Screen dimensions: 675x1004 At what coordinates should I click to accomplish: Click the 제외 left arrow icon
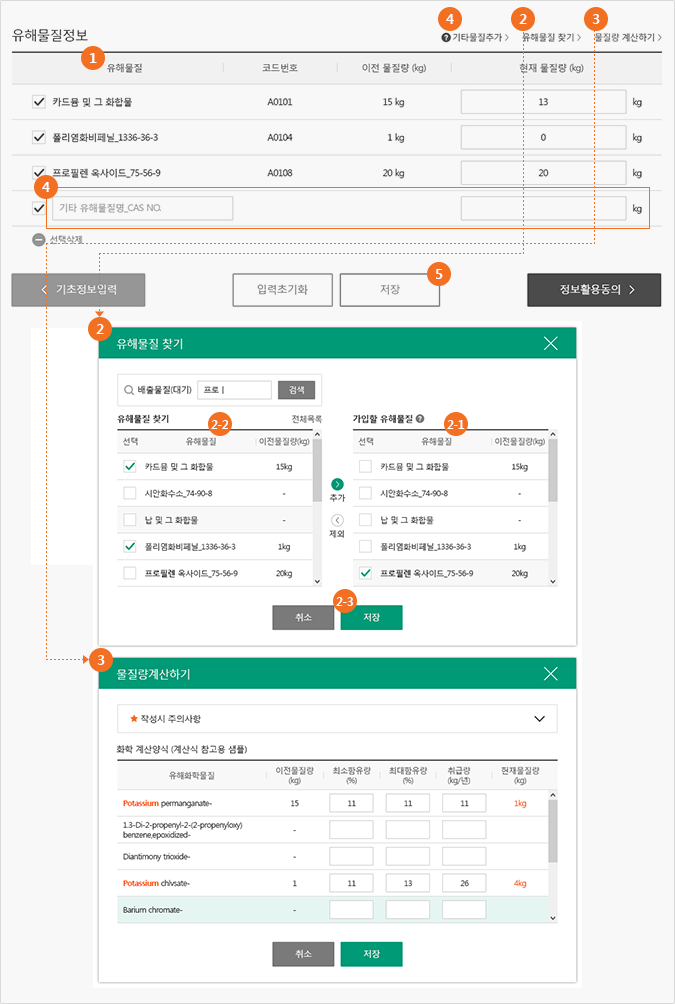[338, 520]
